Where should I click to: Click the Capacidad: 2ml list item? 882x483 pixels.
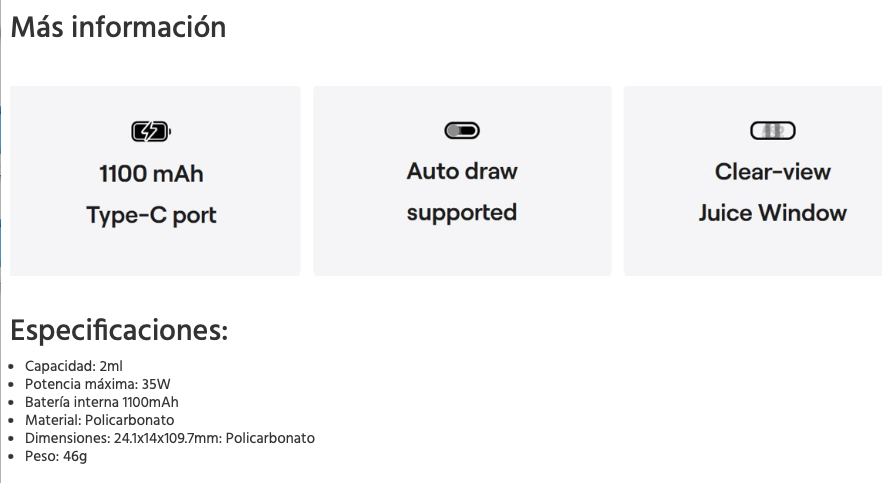click(74, 366)
